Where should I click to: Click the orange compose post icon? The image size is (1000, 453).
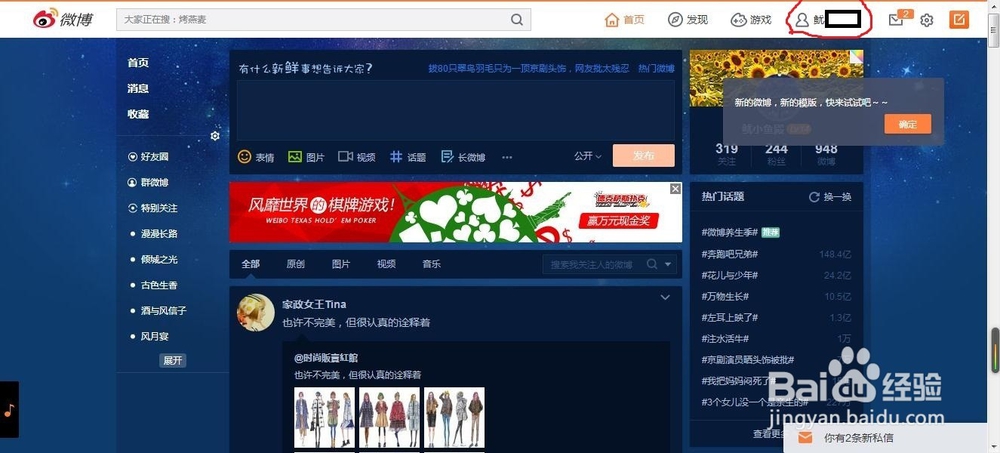[959, 20]
